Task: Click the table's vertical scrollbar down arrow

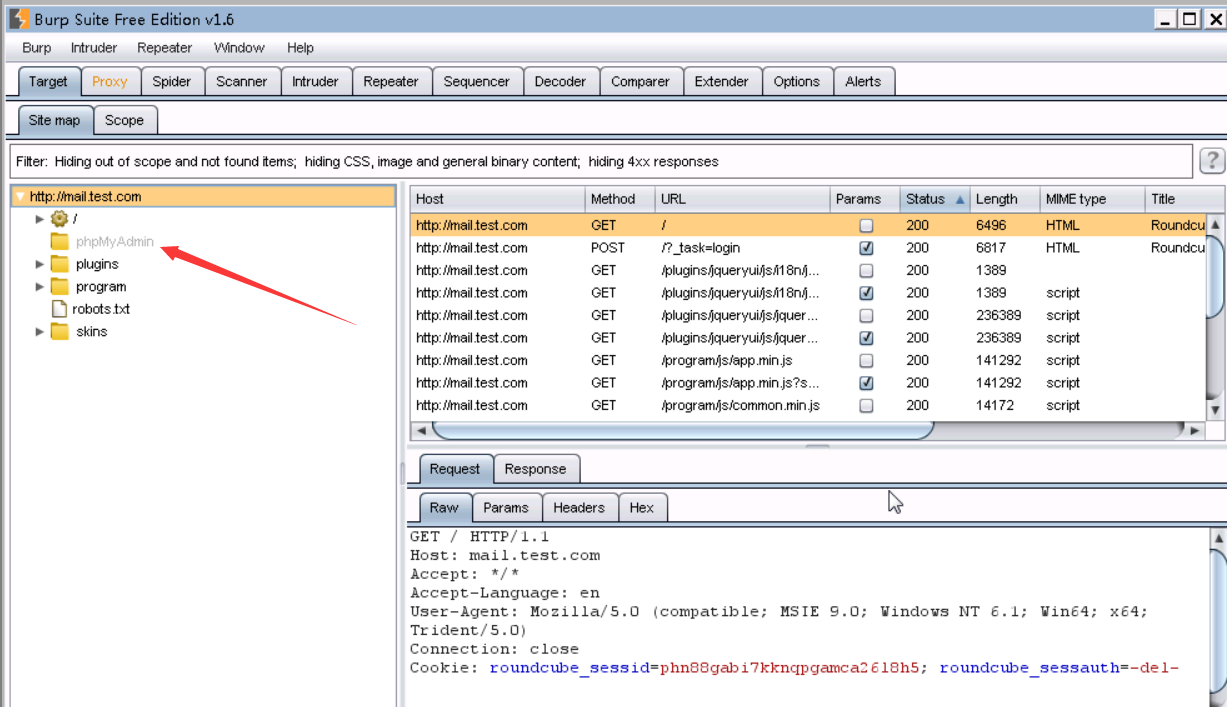Action: pyautogui.click(x=1215, y=409)
